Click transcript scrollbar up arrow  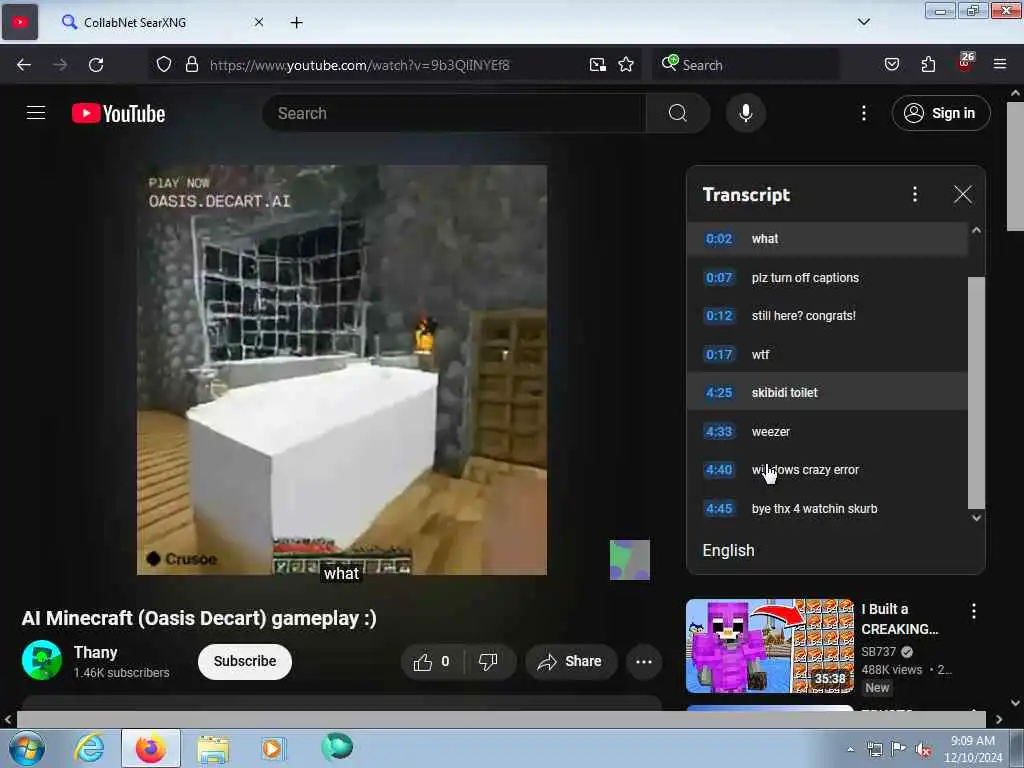(976, 231)
